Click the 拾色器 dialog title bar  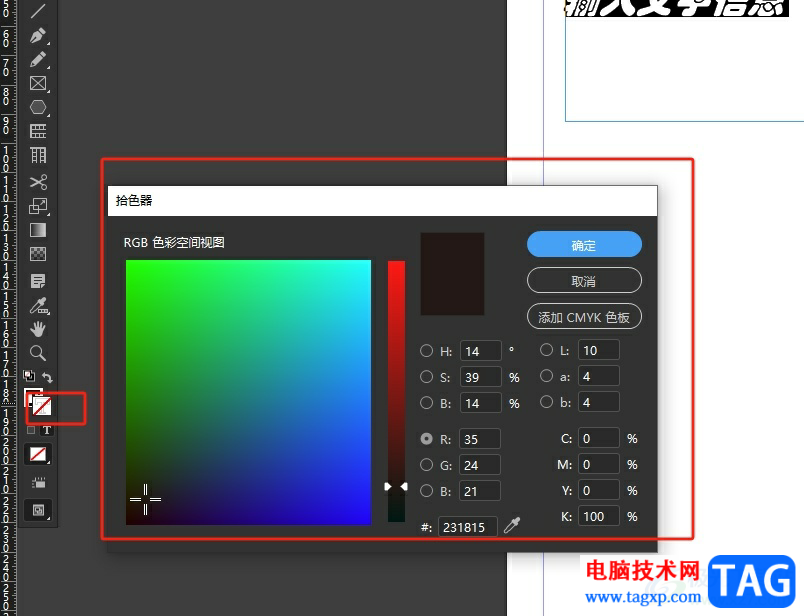coord(382,201)
